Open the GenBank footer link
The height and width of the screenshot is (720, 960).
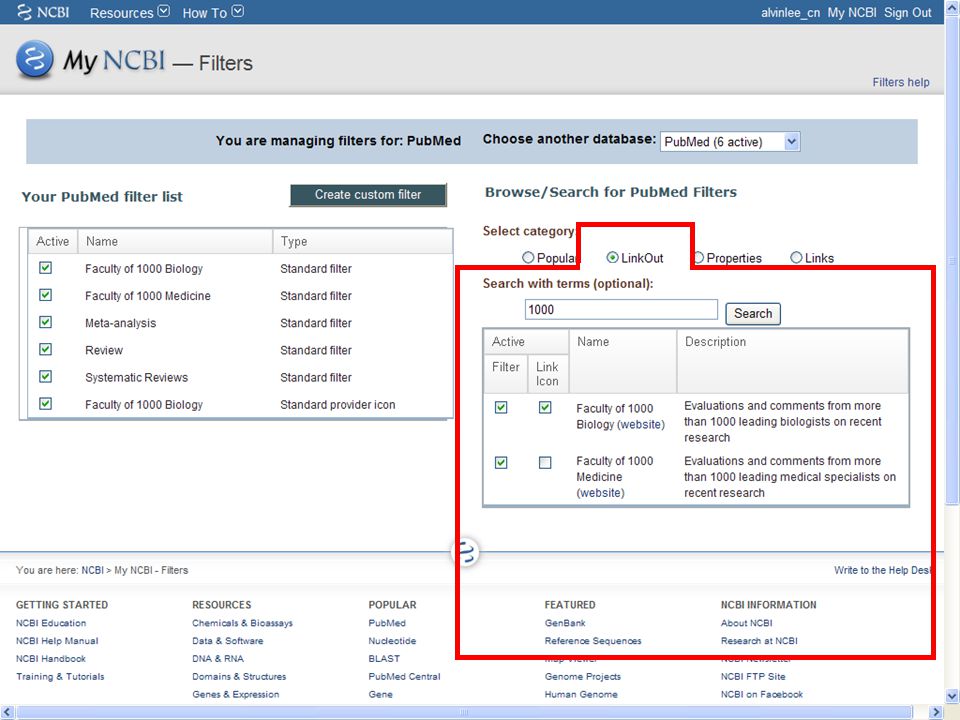[x=565, y=623]
